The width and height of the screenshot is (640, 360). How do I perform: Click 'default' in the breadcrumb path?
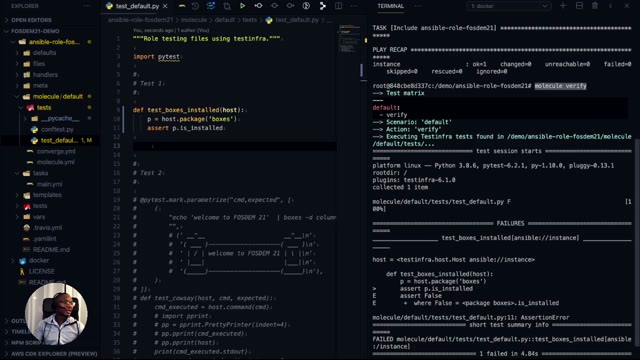tap(224, 20)
